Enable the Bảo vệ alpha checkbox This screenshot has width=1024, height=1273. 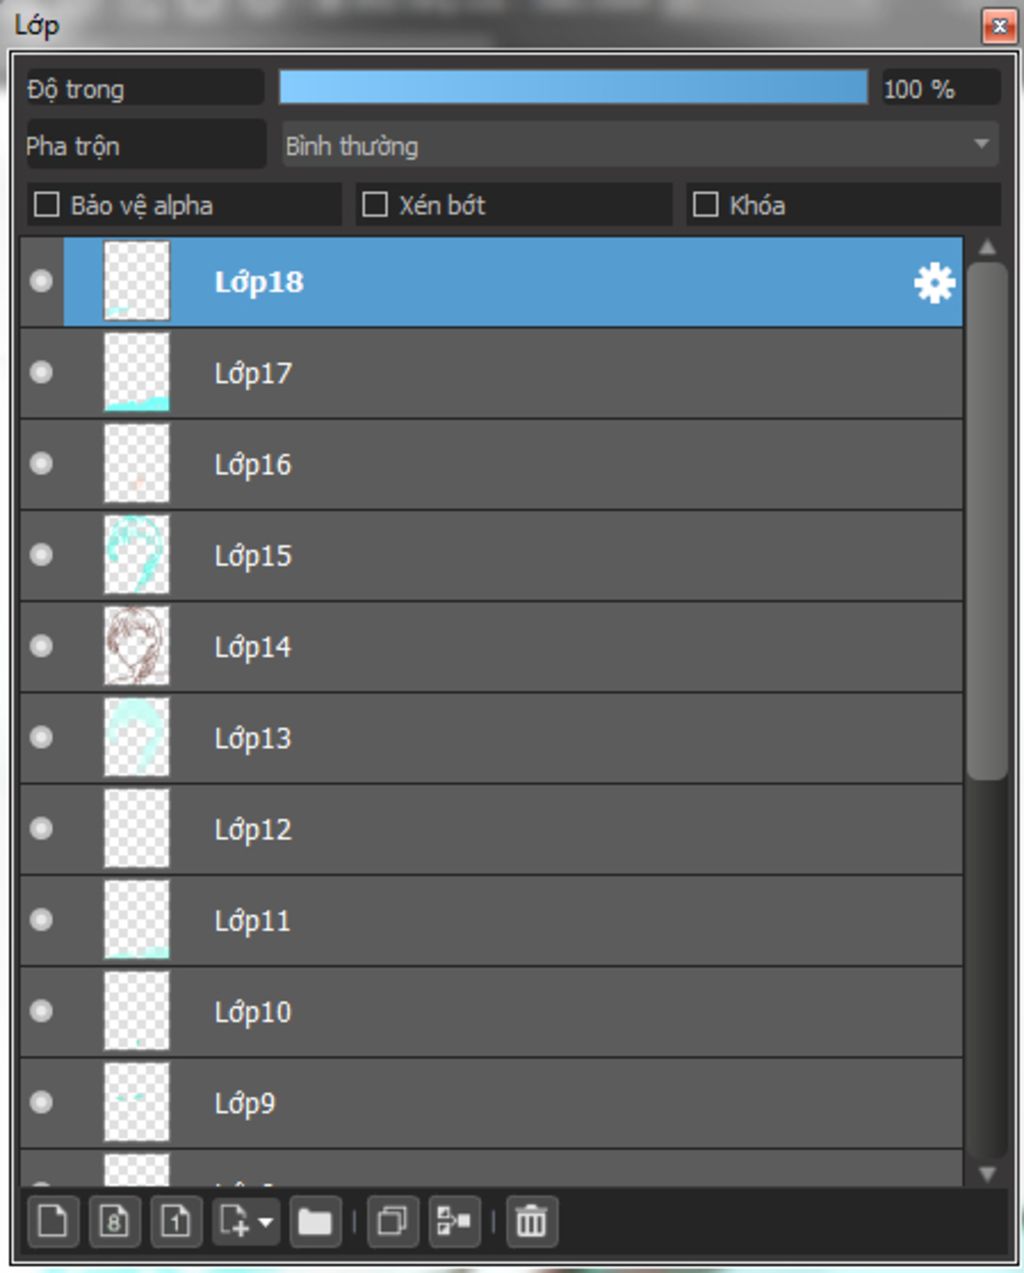coord(47,205)
